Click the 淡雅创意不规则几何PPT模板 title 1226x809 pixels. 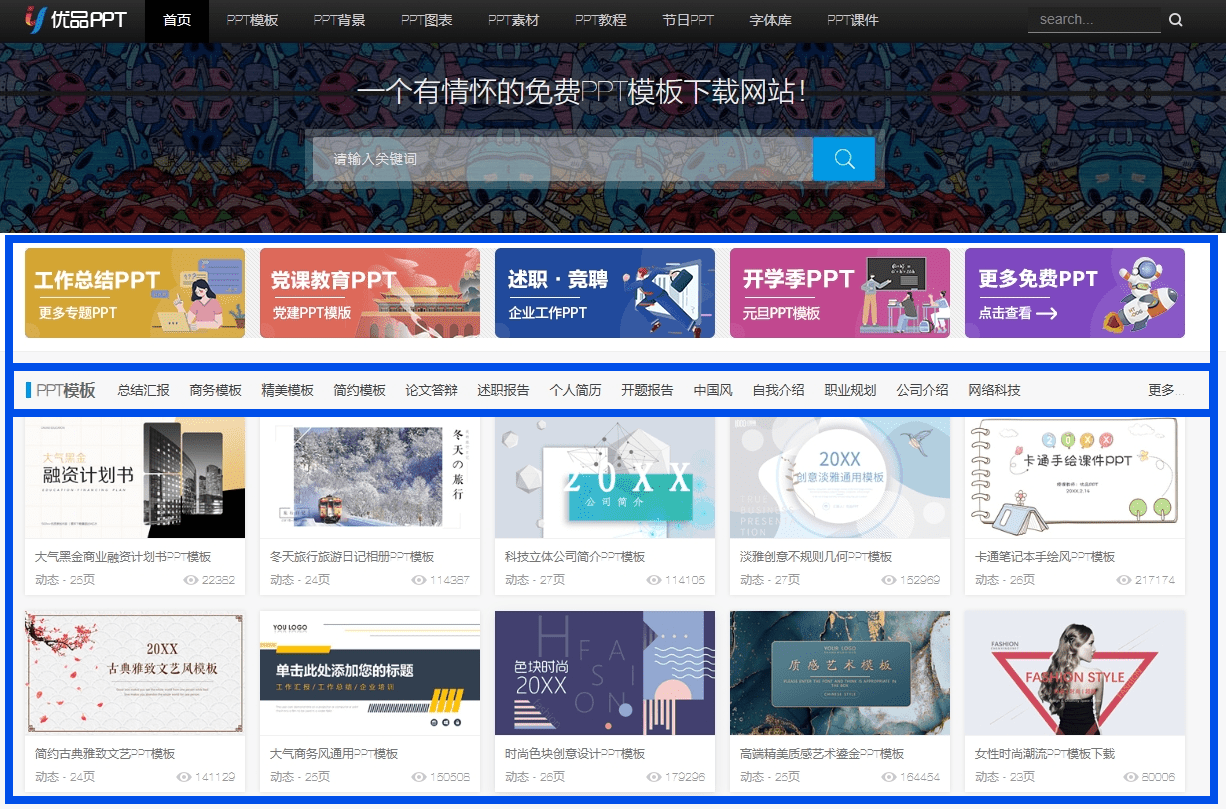(x=816, y=556)
